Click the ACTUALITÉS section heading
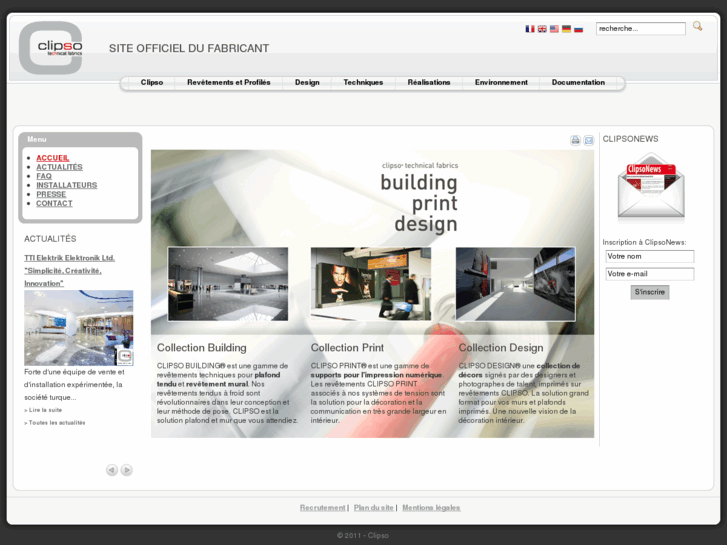This screenshot has width=727, height=545. pos(50,239)
